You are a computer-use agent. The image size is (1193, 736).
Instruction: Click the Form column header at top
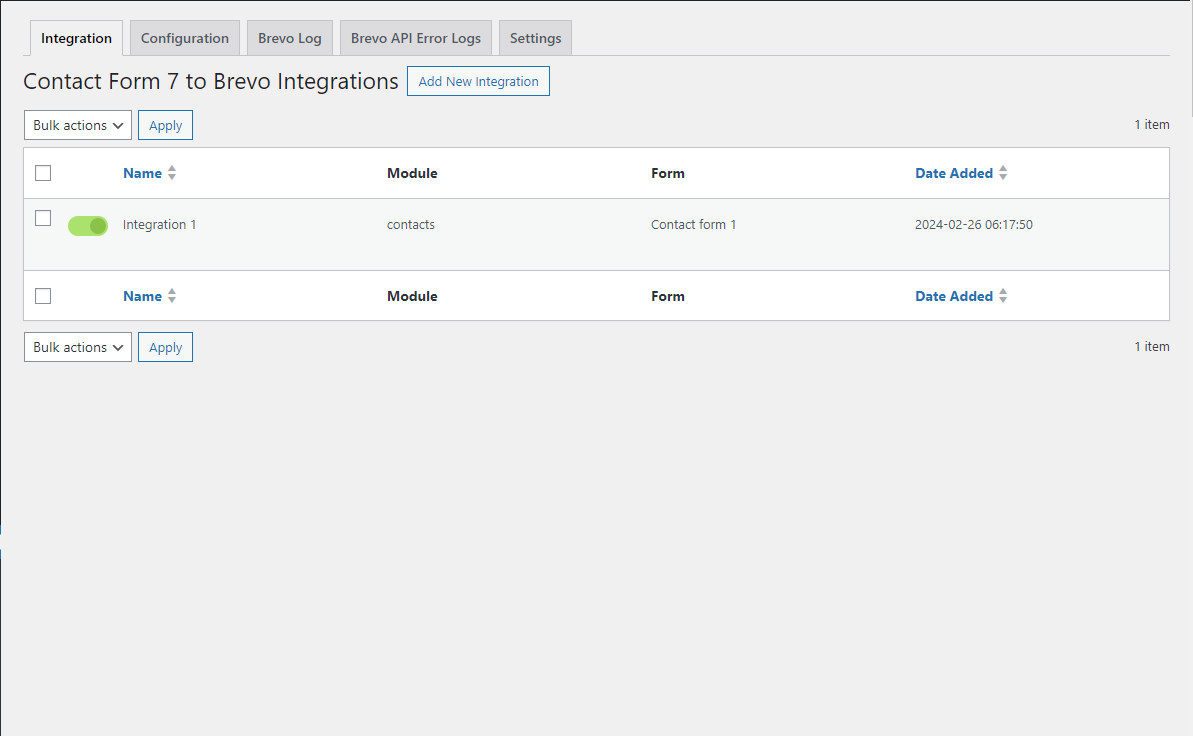(x=668, y=173)
